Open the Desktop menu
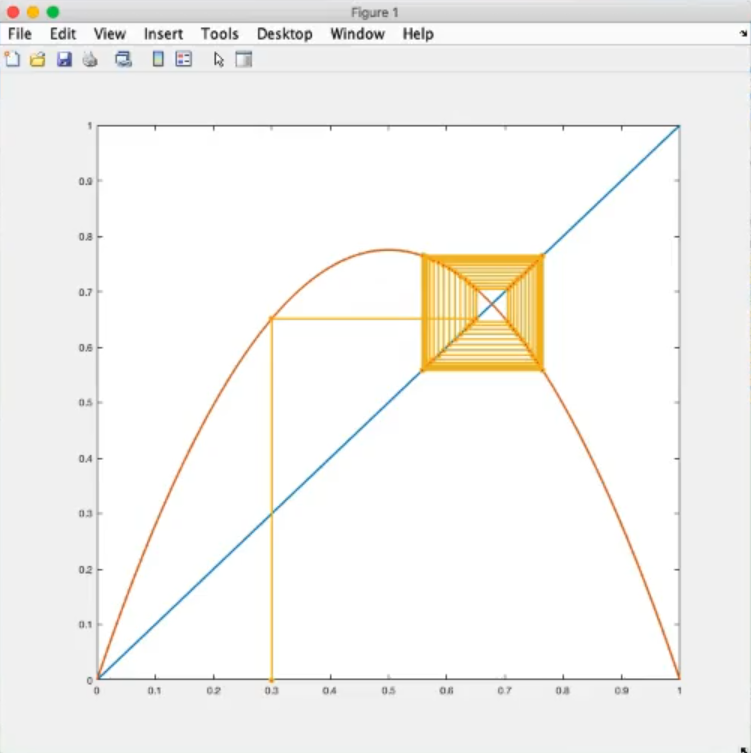751x753 pixels. [284, 34]
